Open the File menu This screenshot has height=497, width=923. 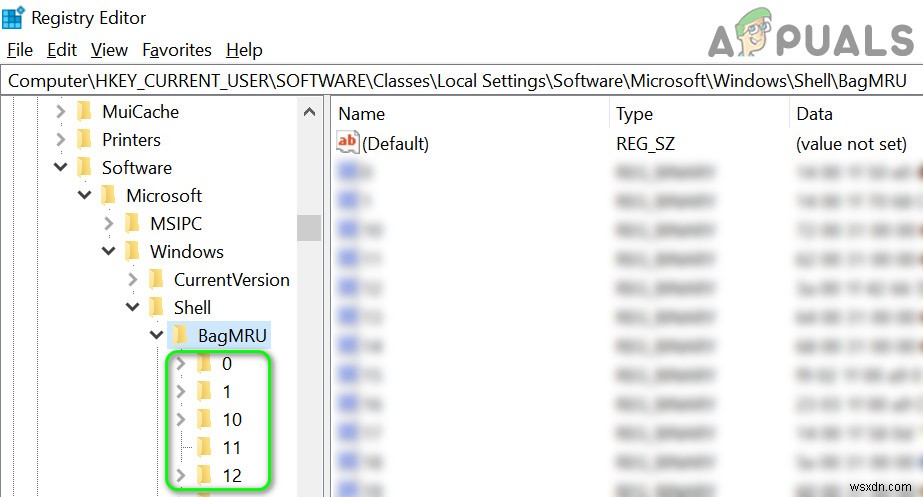[20, 50]
